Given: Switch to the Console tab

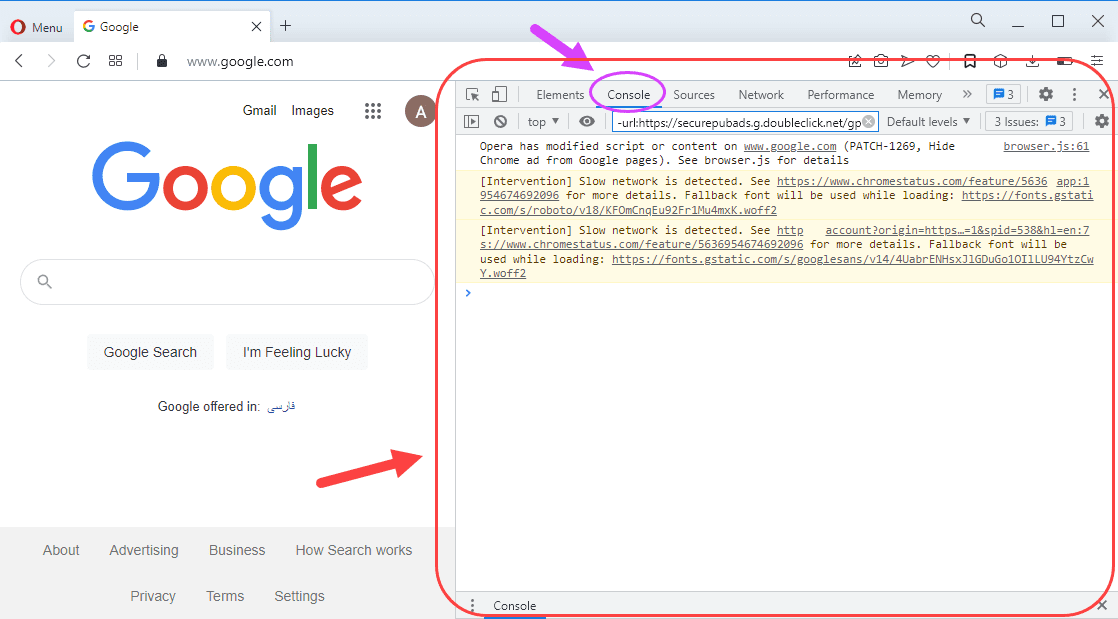Looking at the screenshot, I should 628,95.
